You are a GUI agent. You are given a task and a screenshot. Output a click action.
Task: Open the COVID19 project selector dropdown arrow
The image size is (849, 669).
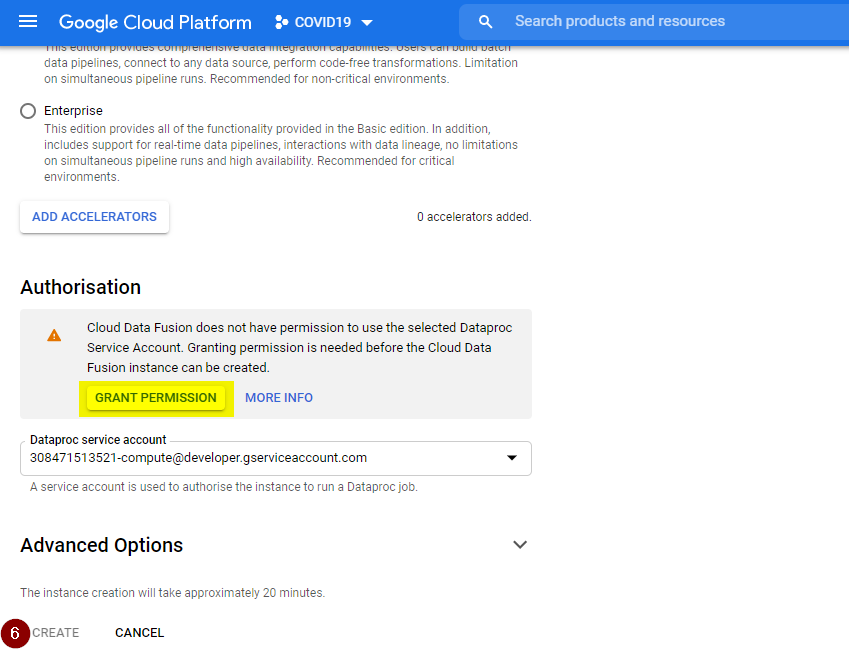[x=366, y=22]
